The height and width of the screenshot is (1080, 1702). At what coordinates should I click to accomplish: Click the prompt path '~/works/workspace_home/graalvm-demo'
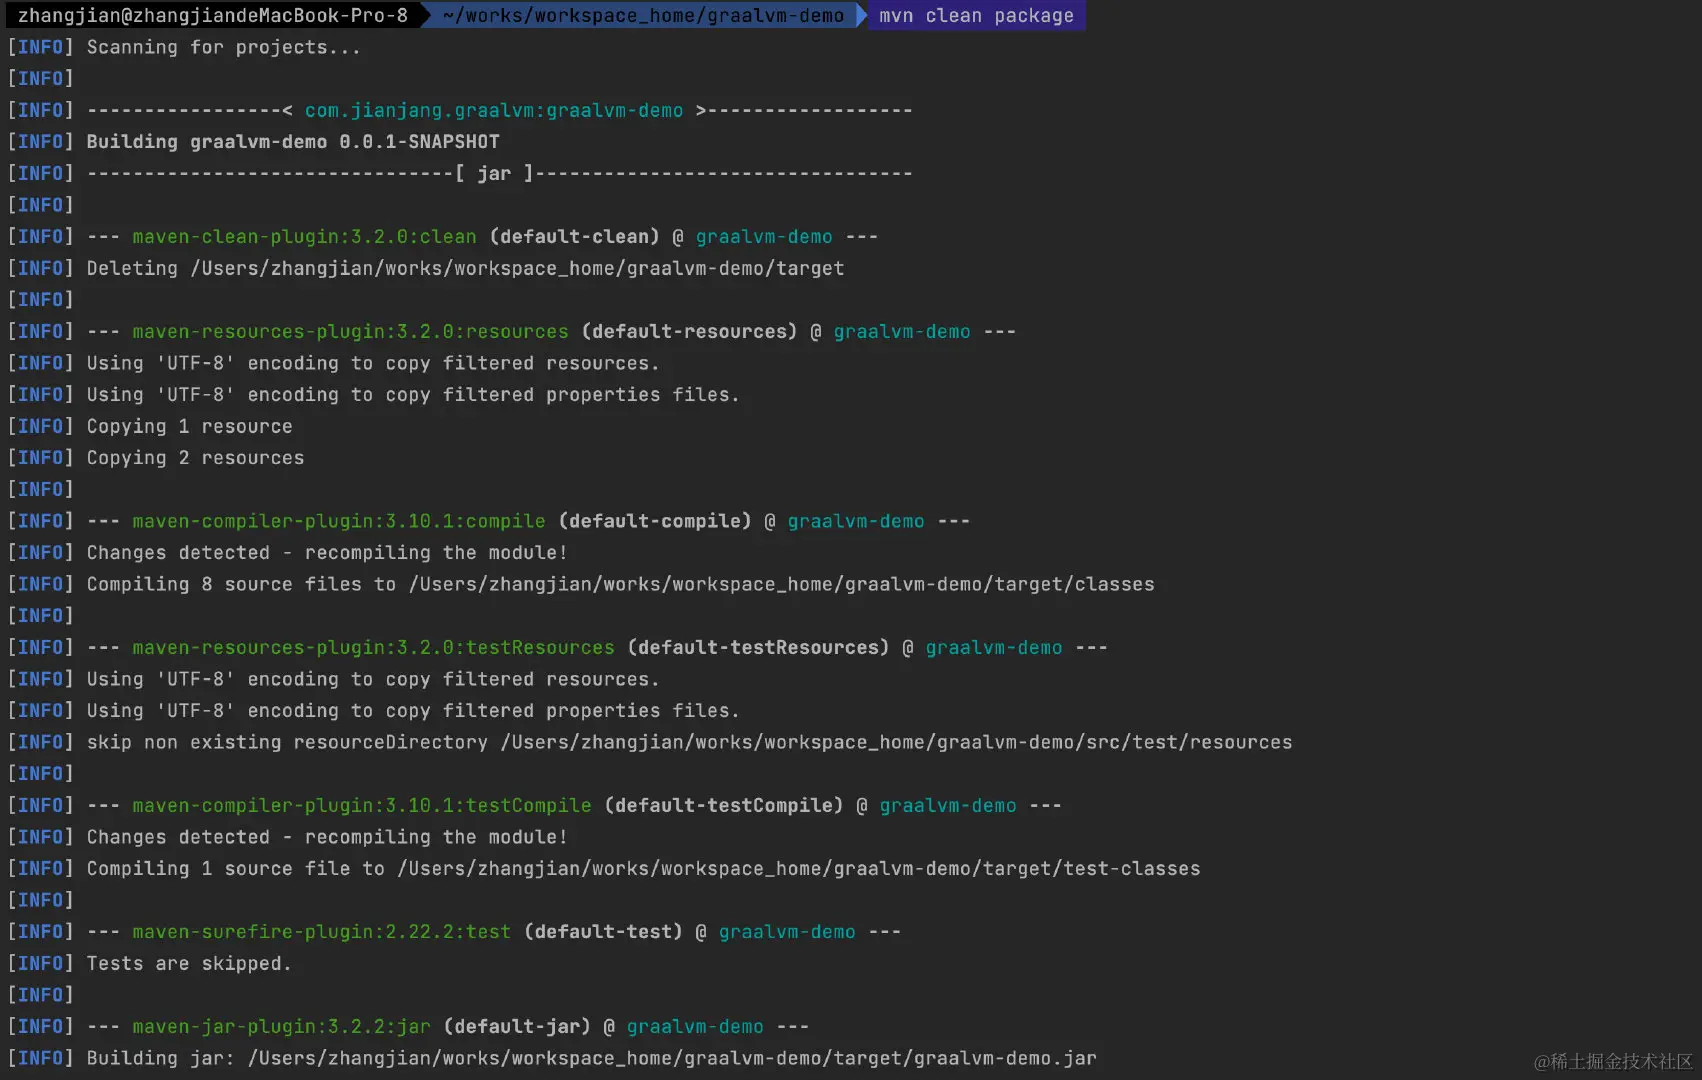click(643, 16)
